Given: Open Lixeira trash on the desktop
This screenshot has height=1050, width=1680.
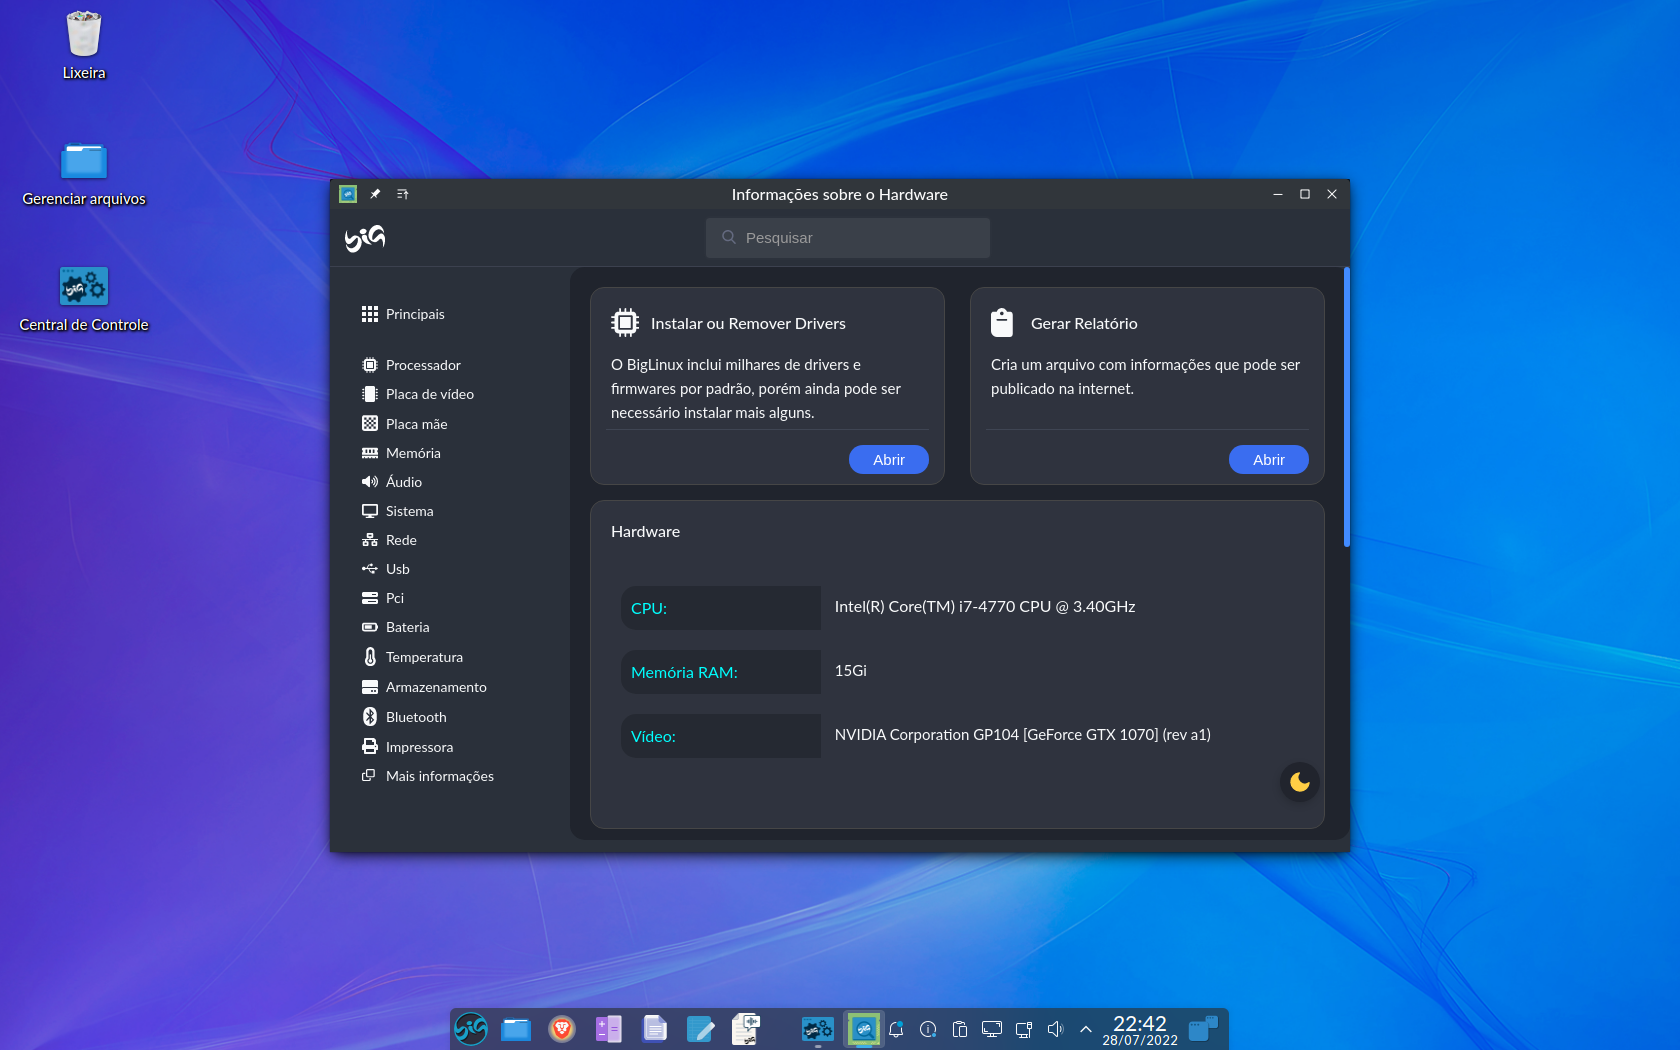Looking at the screenshot, I should pyautogui.click(x=84, y=46).
